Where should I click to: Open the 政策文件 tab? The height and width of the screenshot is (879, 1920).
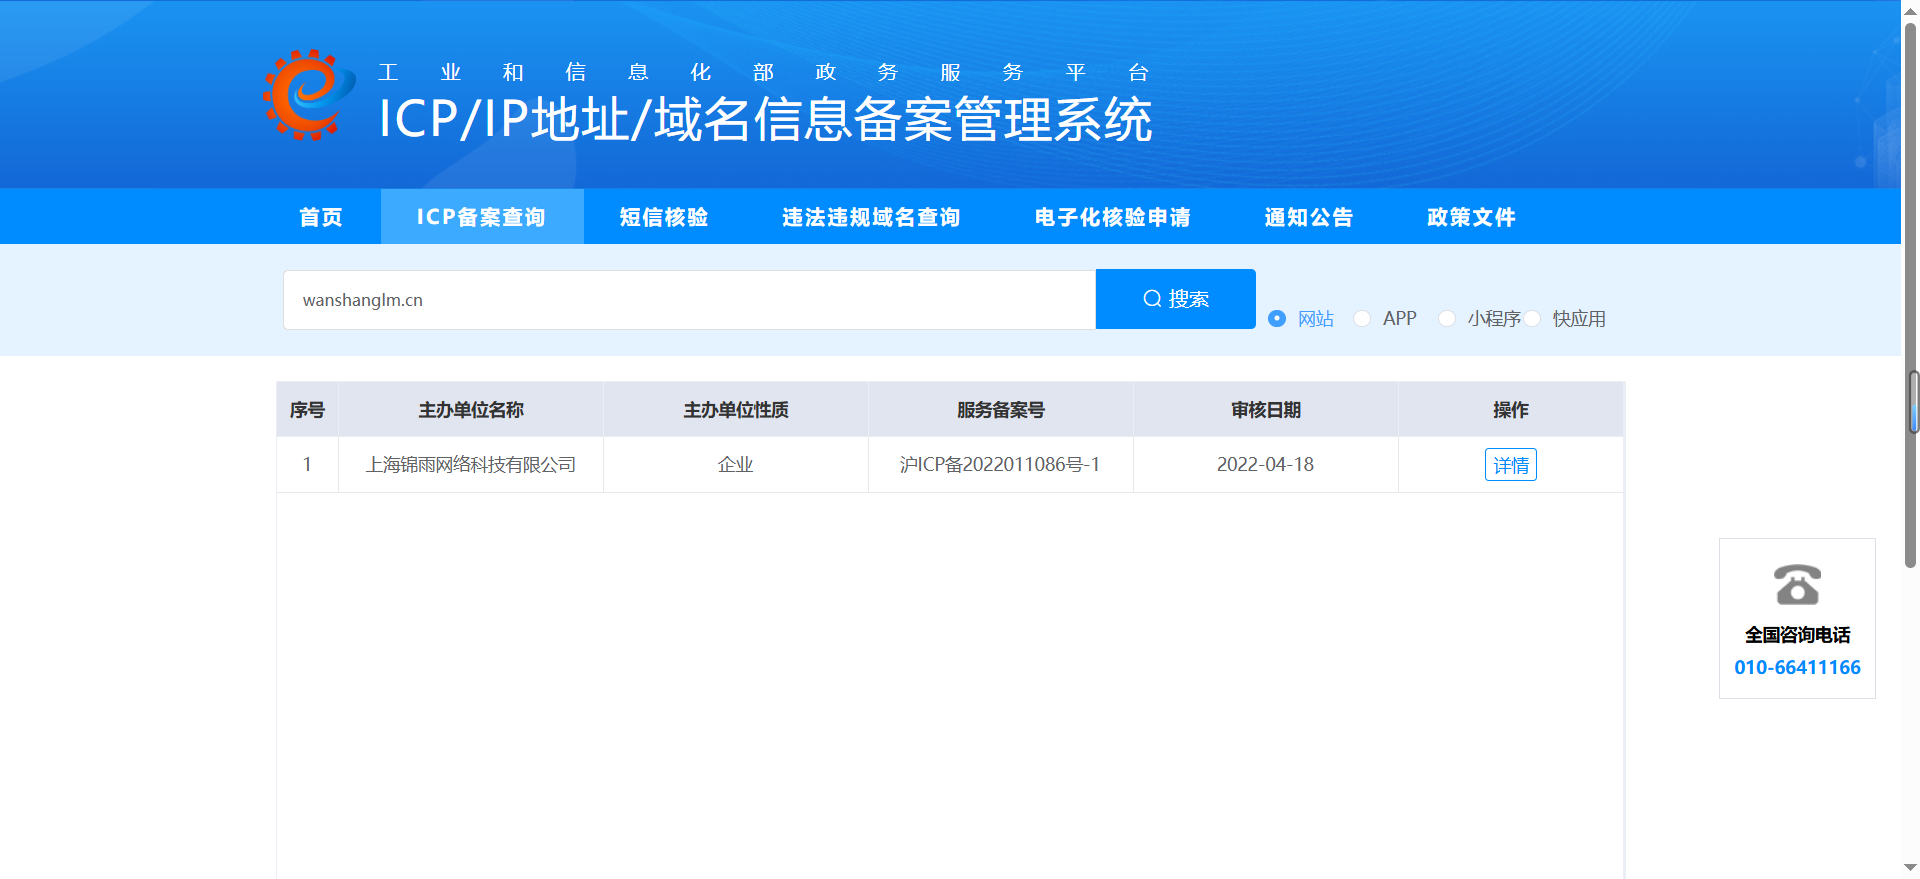(x=1472, y=217)
